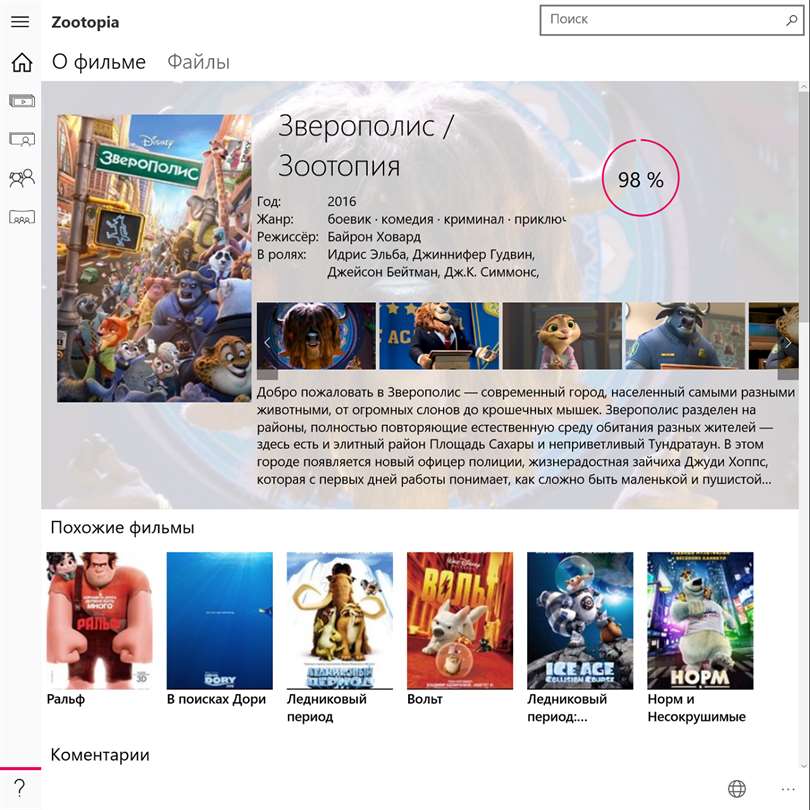The height and width of the screenshot is (810, 810).
Task: Click the vertical scrollbar on right
Action: pos(804,207)
